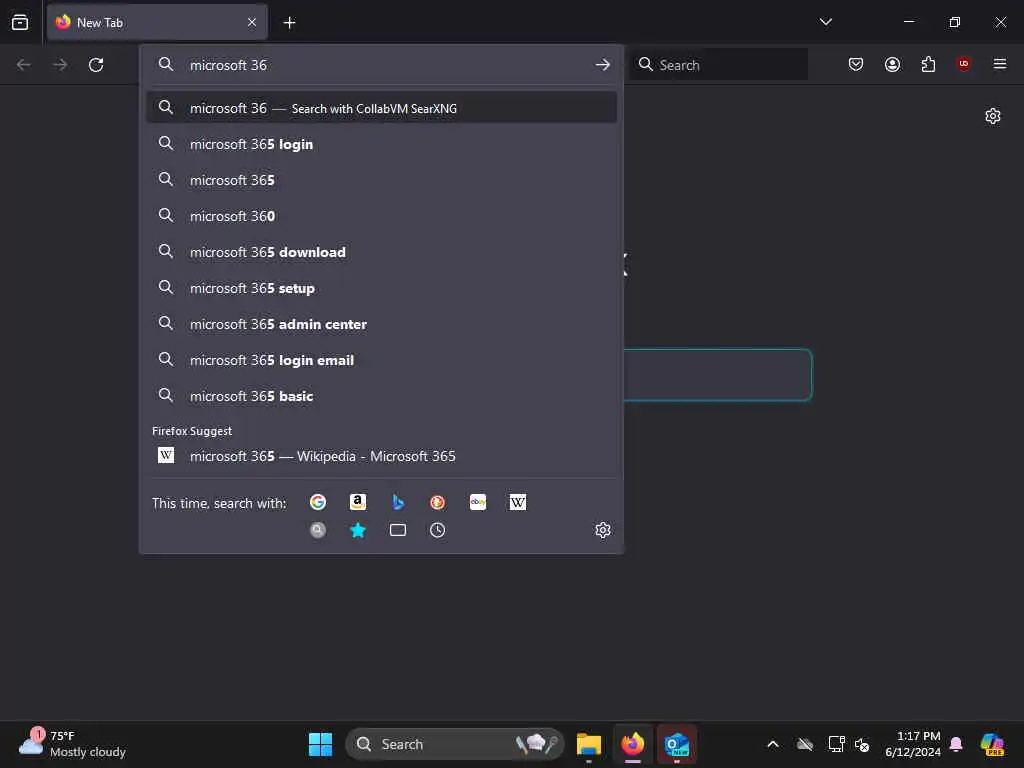This screenshot has width=1024, height=768.
Task: Open volume muted tray icon
Action: [x=862, y=744]
